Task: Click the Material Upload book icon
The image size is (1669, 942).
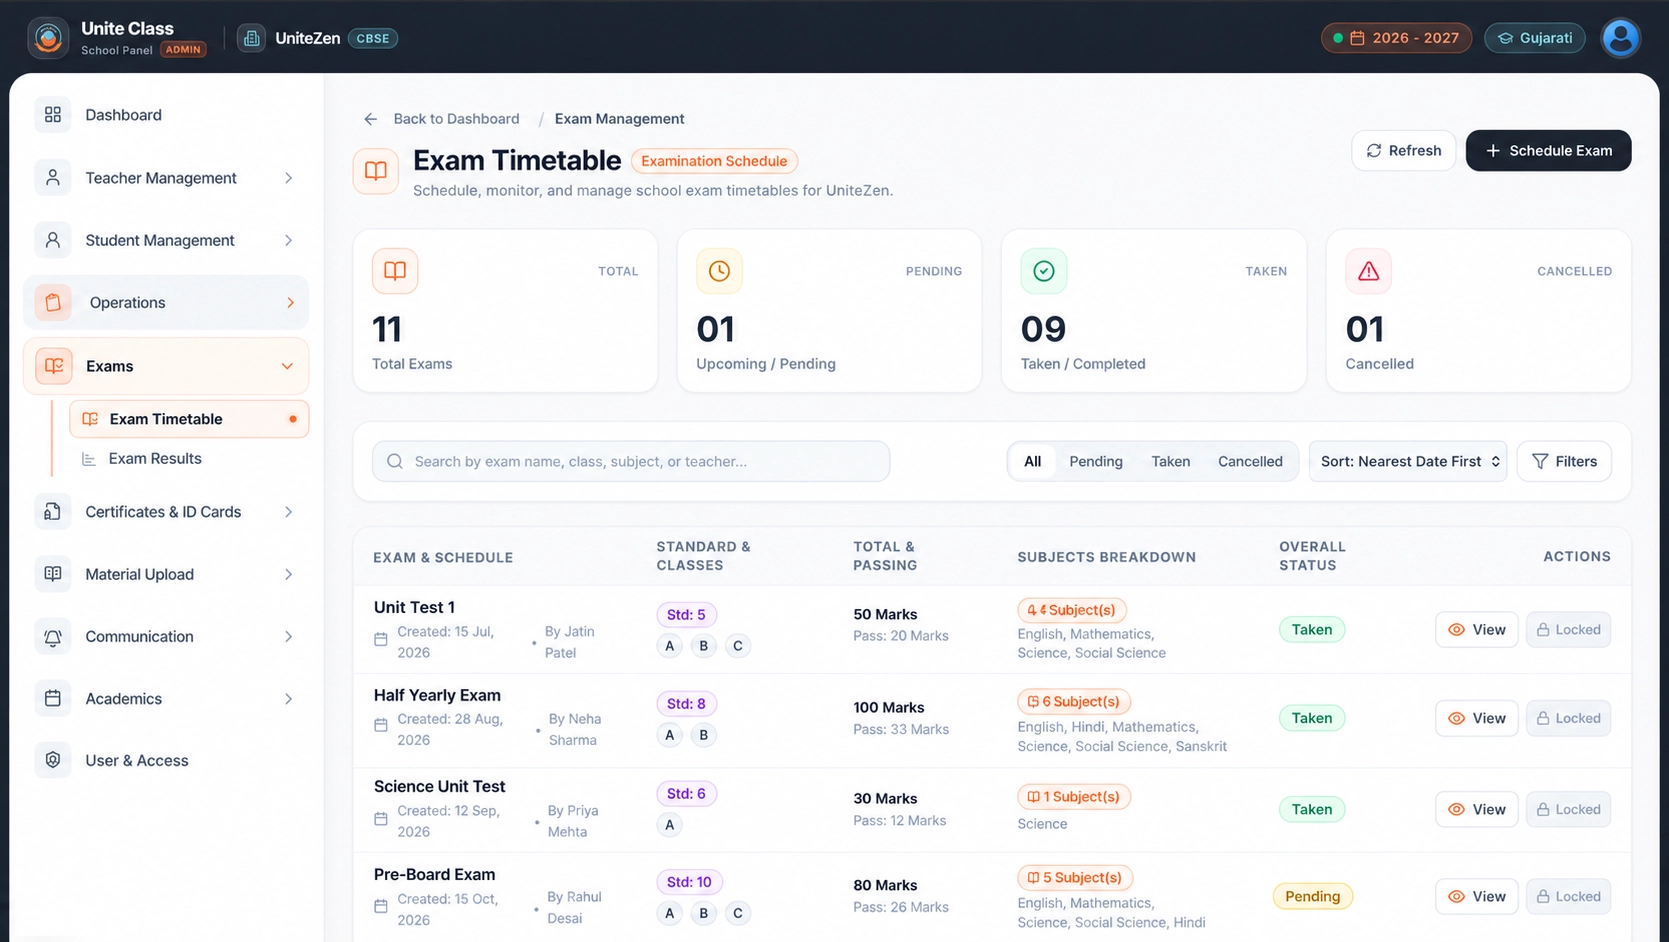Action: point(53,574)
